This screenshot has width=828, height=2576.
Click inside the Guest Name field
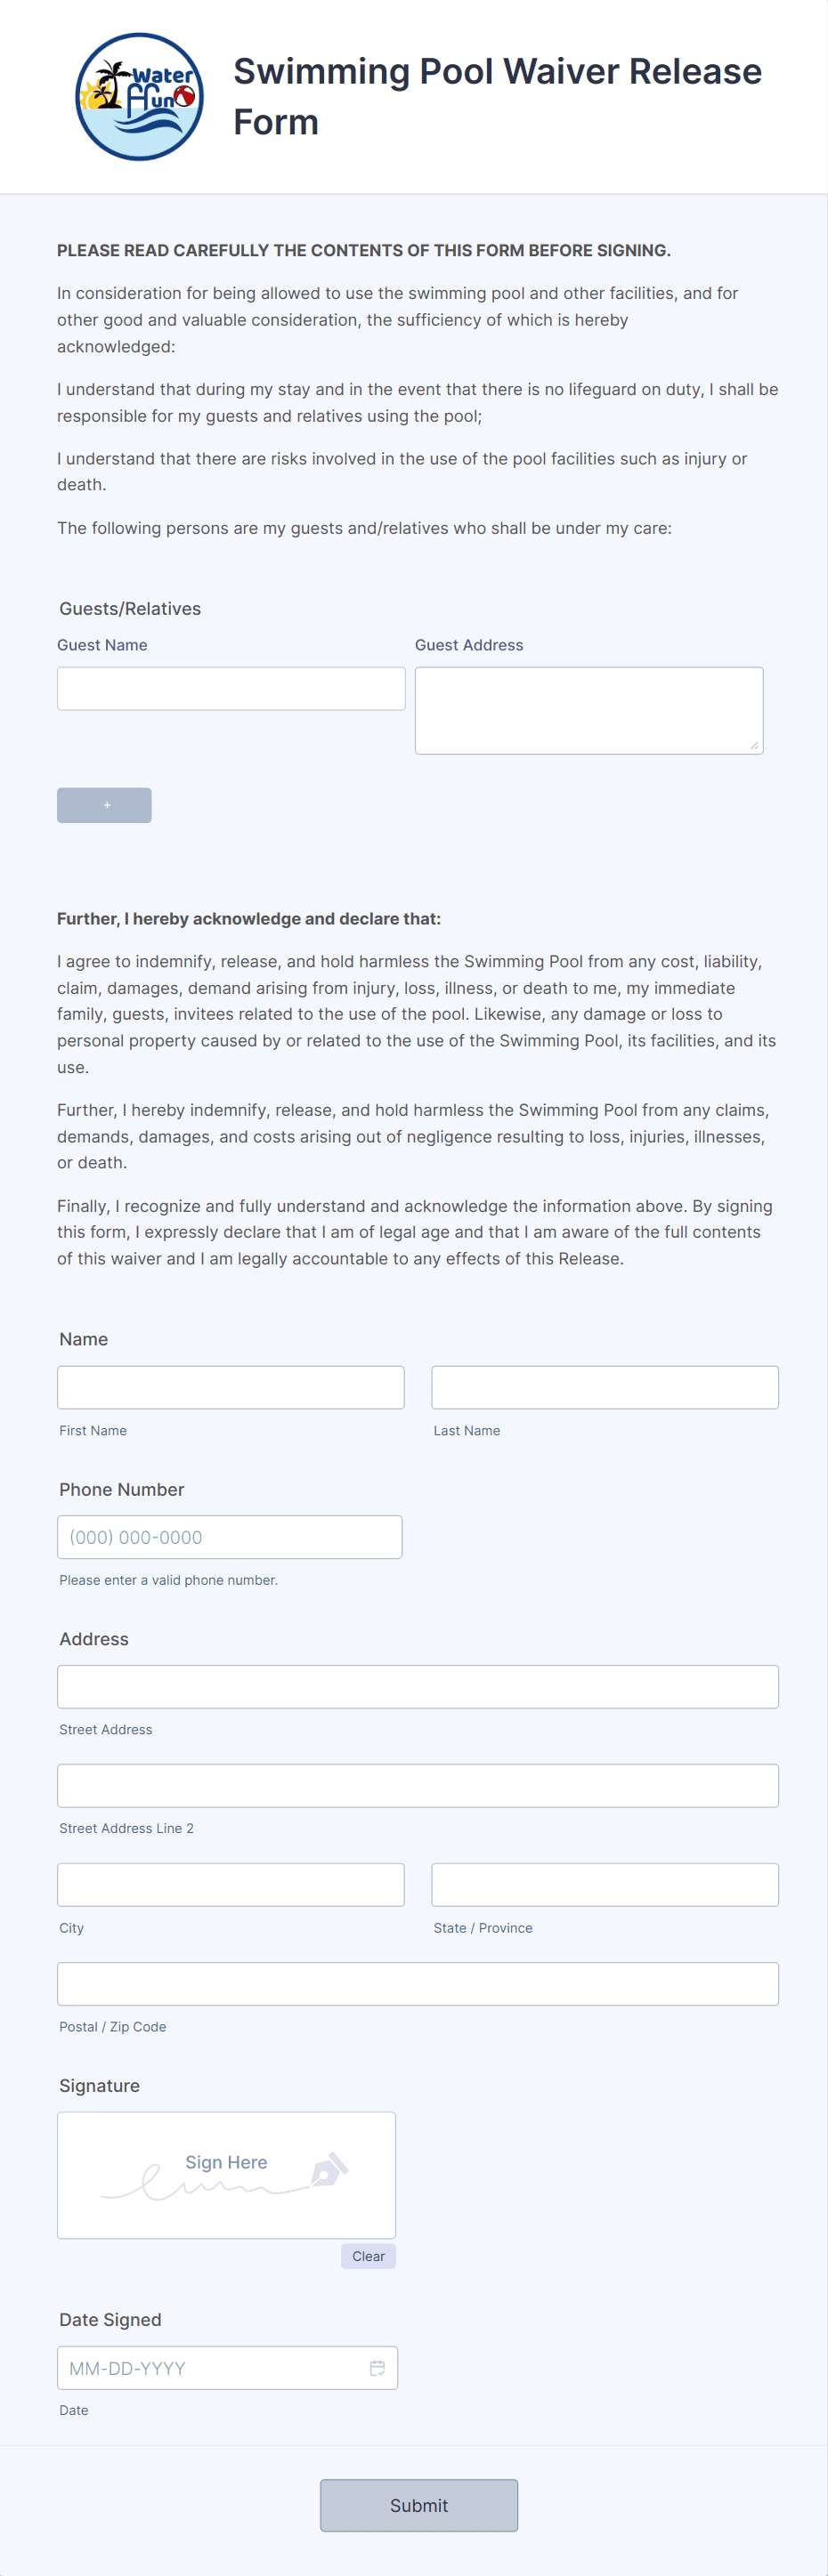[x=231, y=688]
